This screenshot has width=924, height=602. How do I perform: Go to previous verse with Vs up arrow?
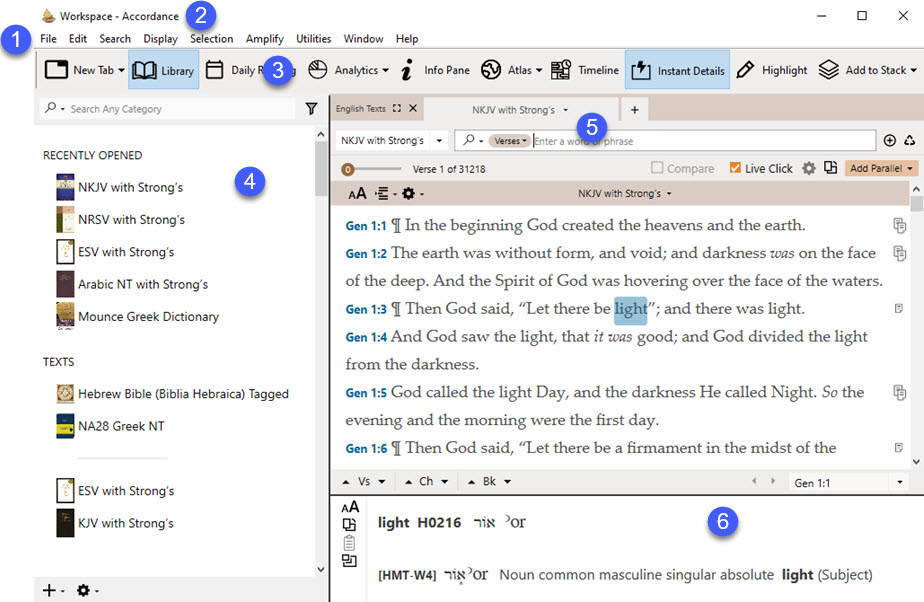346,482
